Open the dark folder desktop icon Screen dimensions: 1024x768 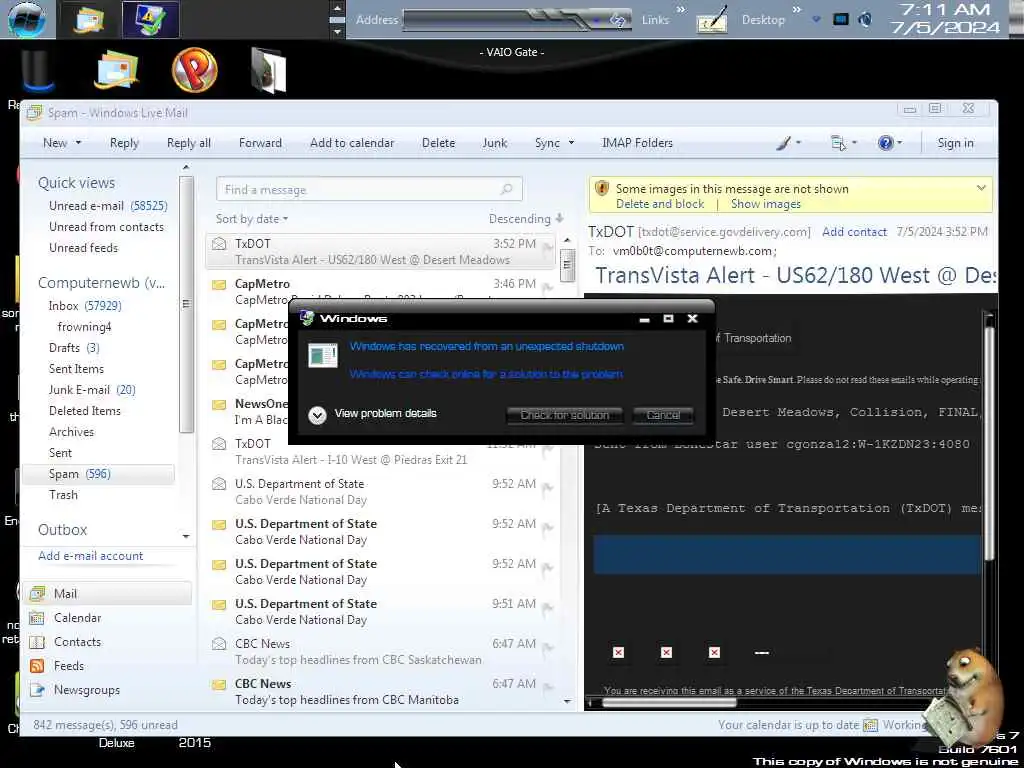coord(268,71)
